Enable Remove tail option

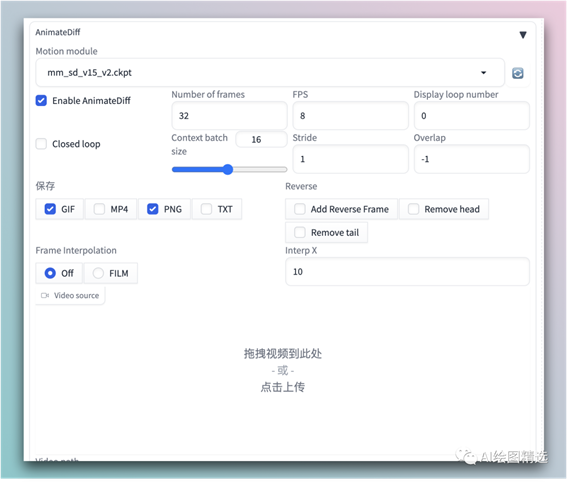[x=300, y=232]
